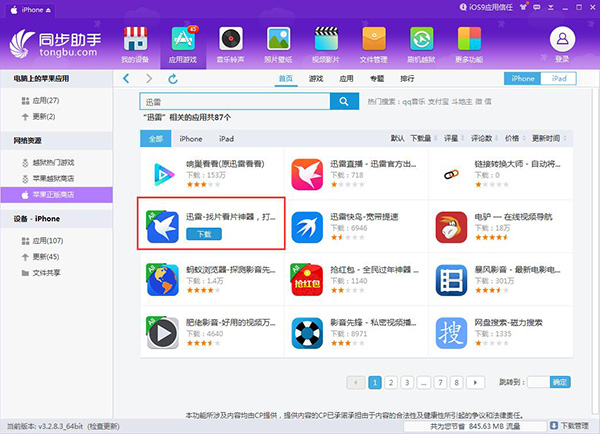The height and width of the screenshot is (434, 600).
Task: Open 刷机越狱 jailbreak icon
Action: (x=421, y=39)
